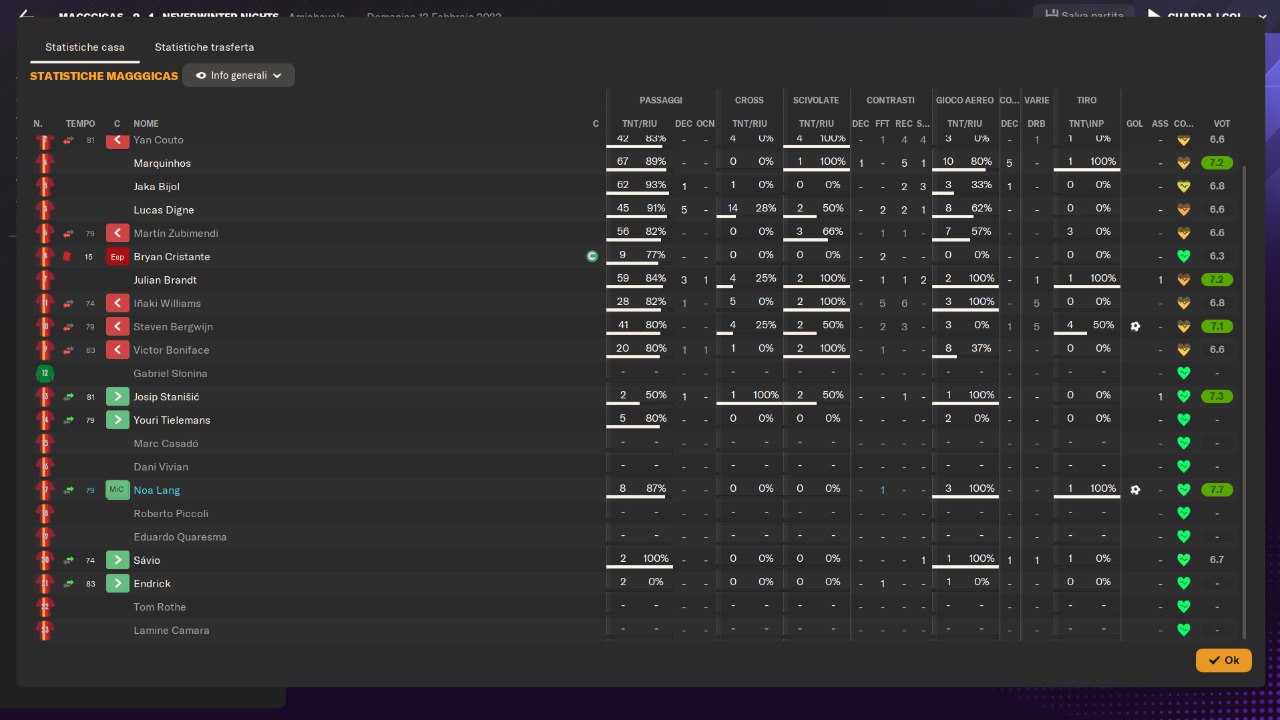Select player row Lamine Camara

pyautogui.click(x=635, y=630)
